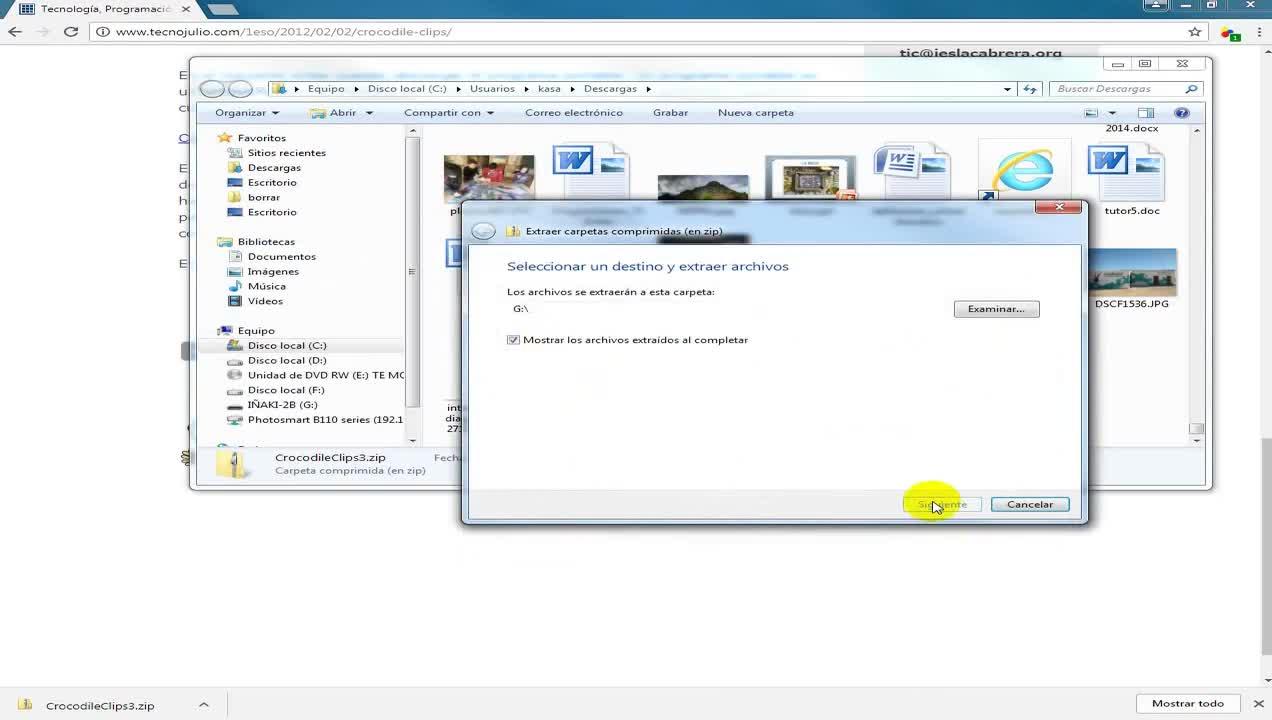Screen dimensions: 1272x720
Task: Click Grabar in the Explorer toolbar
Action: pyautogui.click(x=670, y=113)
